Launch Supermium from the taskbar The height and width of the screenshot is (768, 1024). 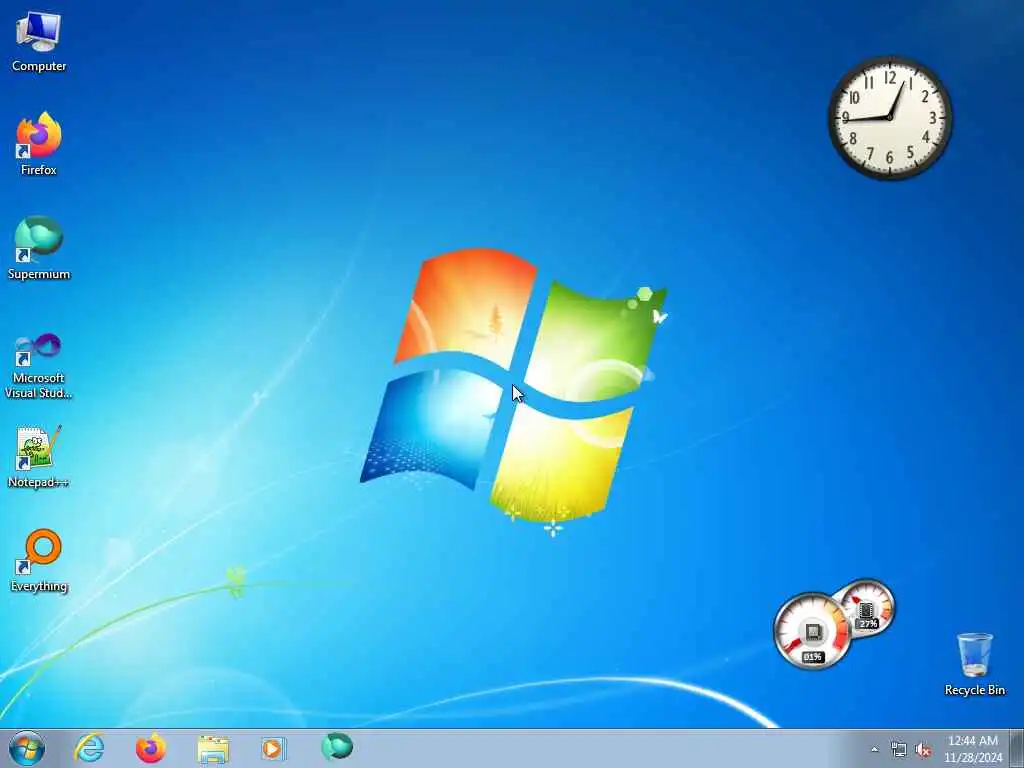click(x=337, y=747)
